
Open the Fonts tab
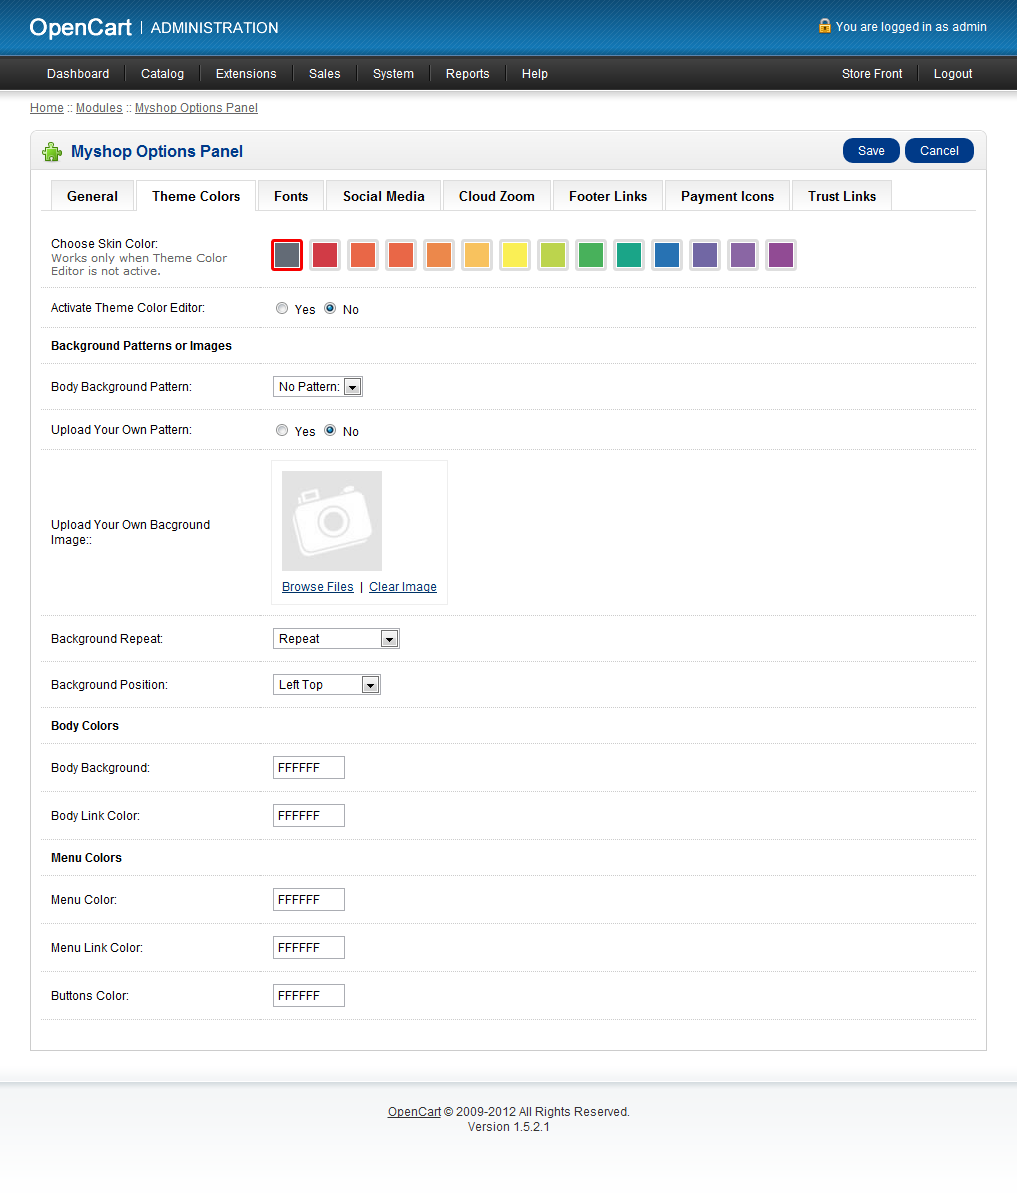tap(291, 196)
